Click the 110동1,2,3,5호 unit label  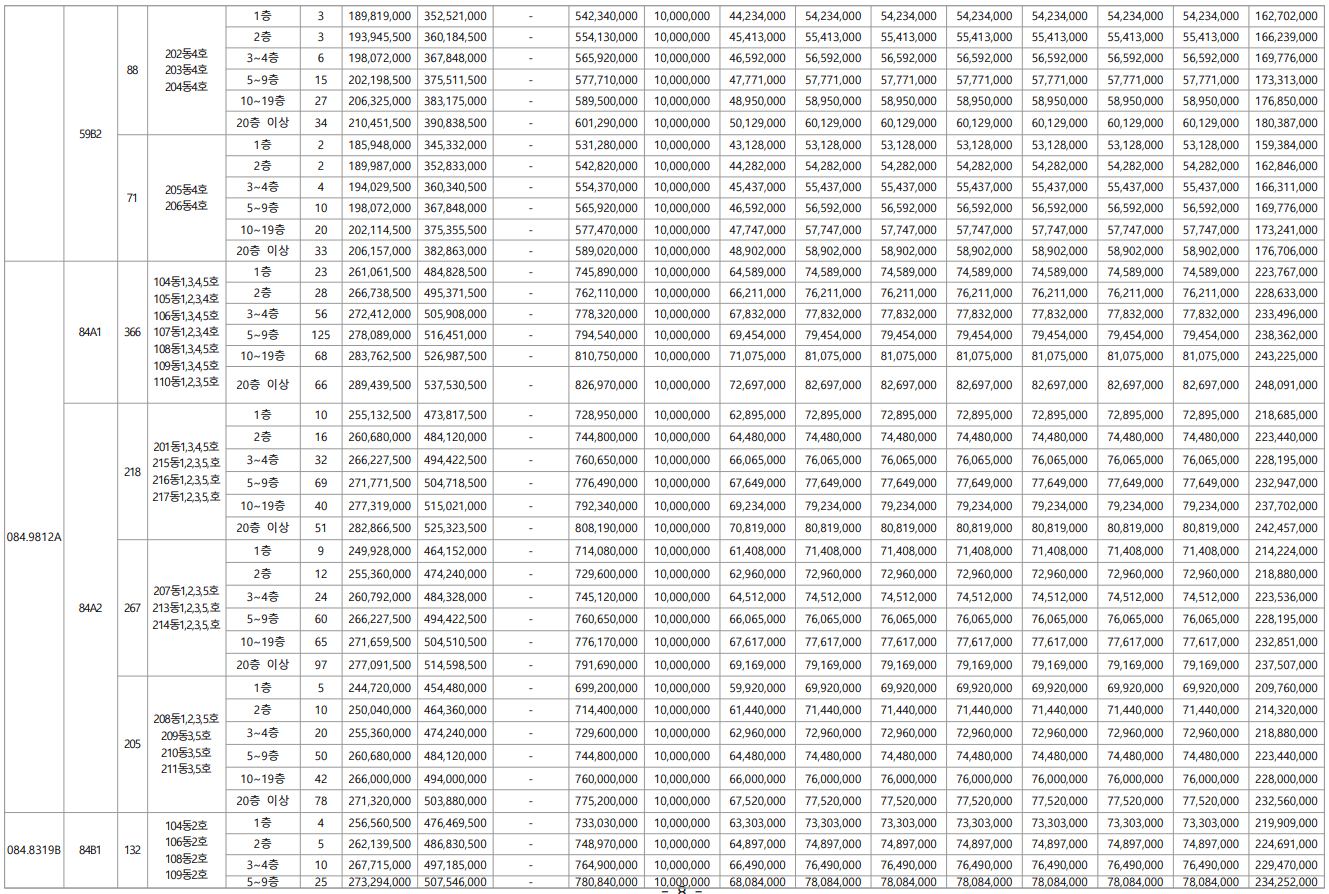(x=189, y=383)
